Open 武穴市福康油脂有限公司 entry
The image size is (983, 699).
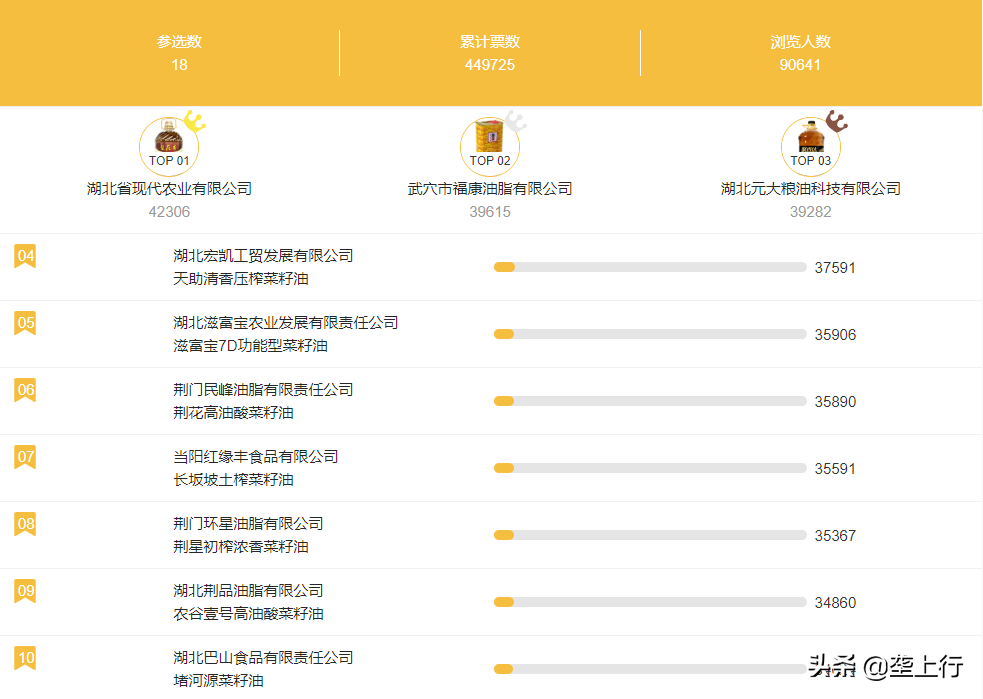(490, 189)
